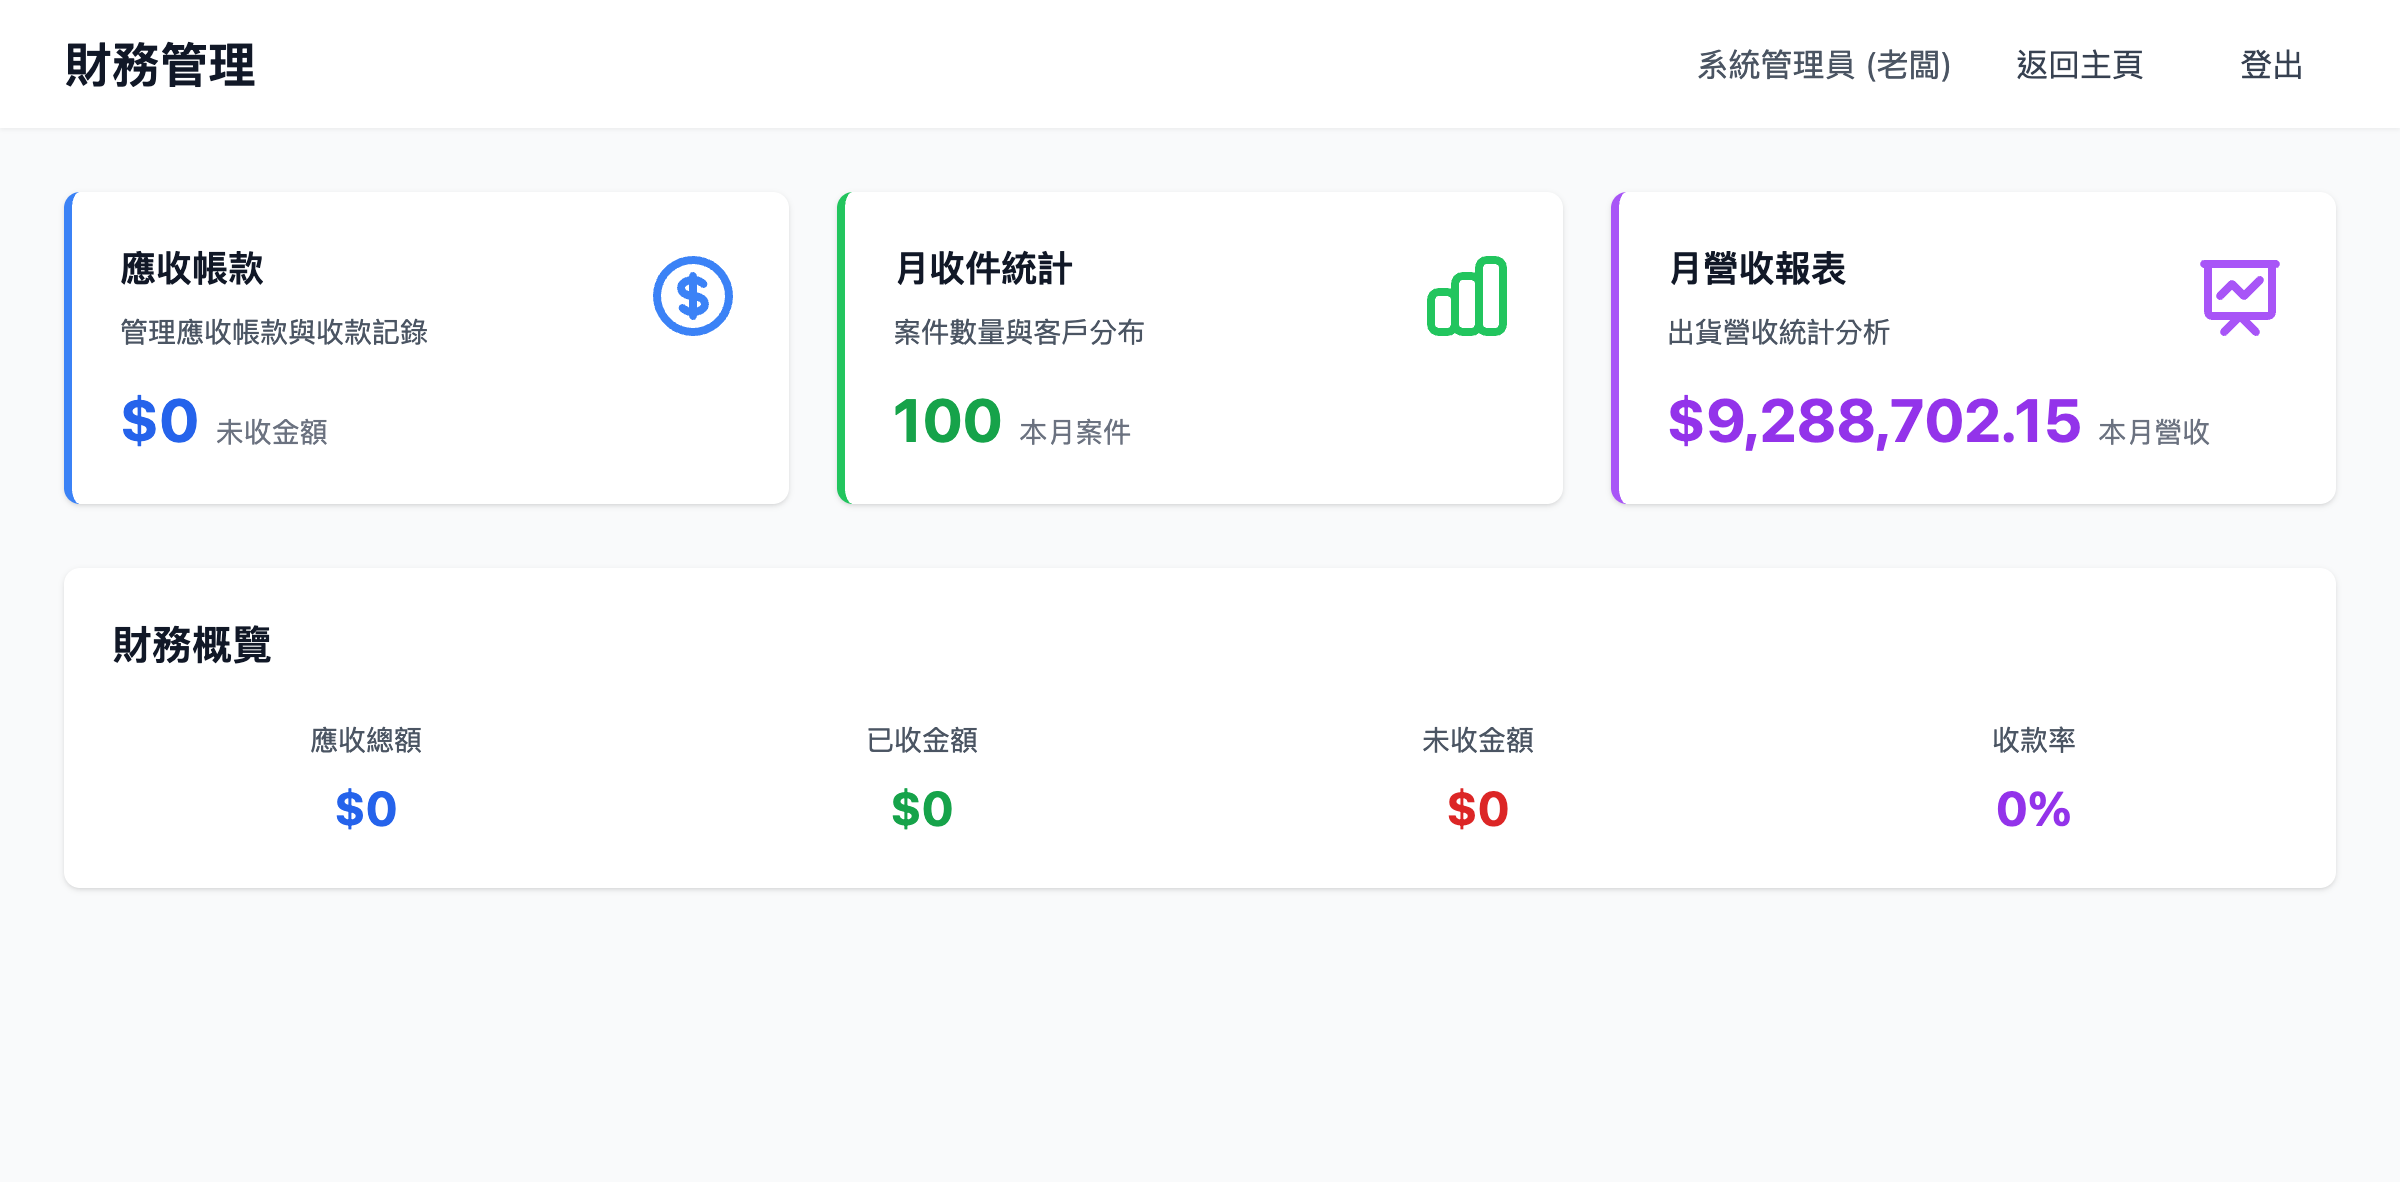Click the 已收金額 $0 value
Image resolution: width=2400 pixels, height=1182 pixels.
(x=921, y=808)
